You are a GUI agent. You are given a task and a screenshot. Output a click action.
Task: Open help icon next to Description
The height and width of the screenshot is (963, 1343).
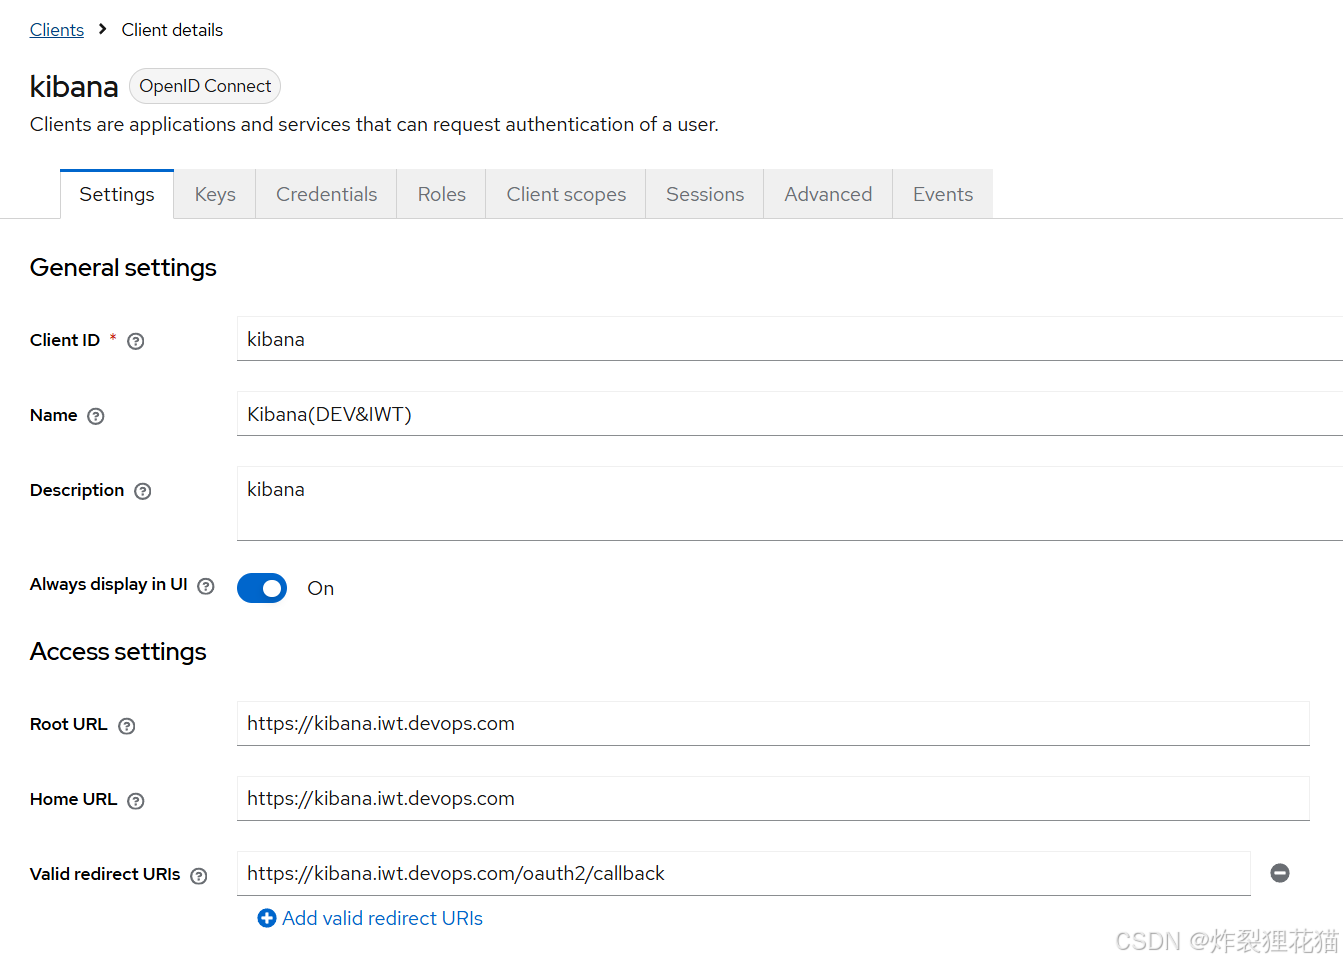point(143,491)
